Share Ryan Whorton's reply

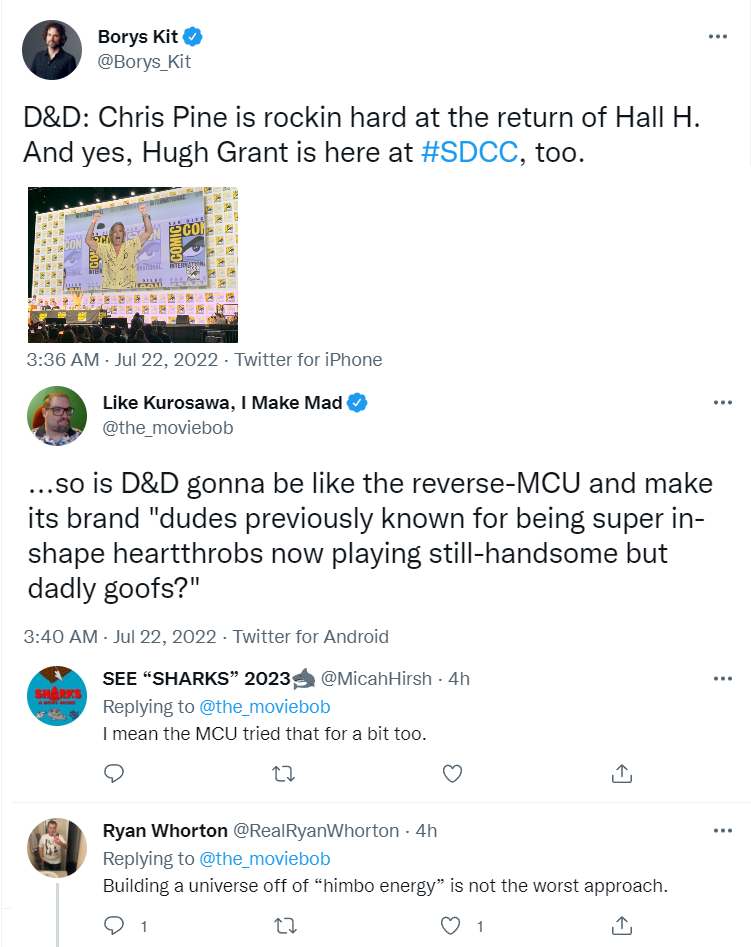click(x=621, y=925)
